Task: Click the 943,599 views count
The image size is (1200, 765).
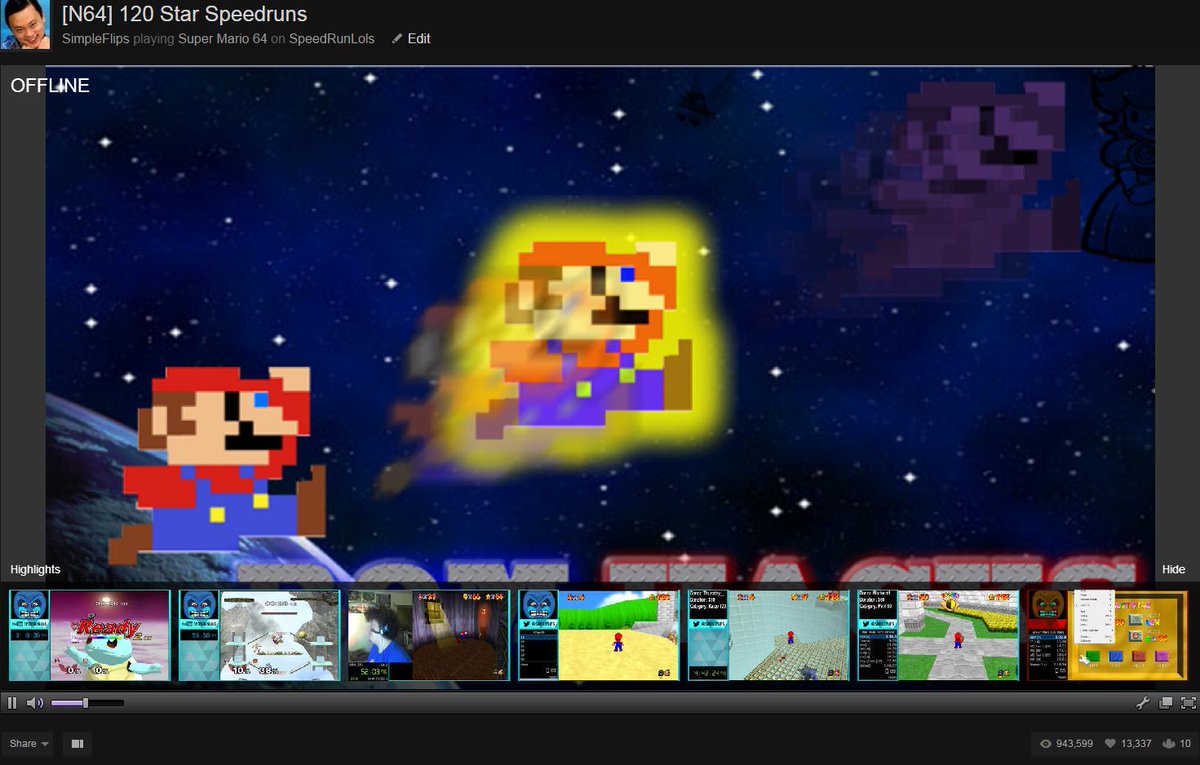Action: (x=1074, y=744)
